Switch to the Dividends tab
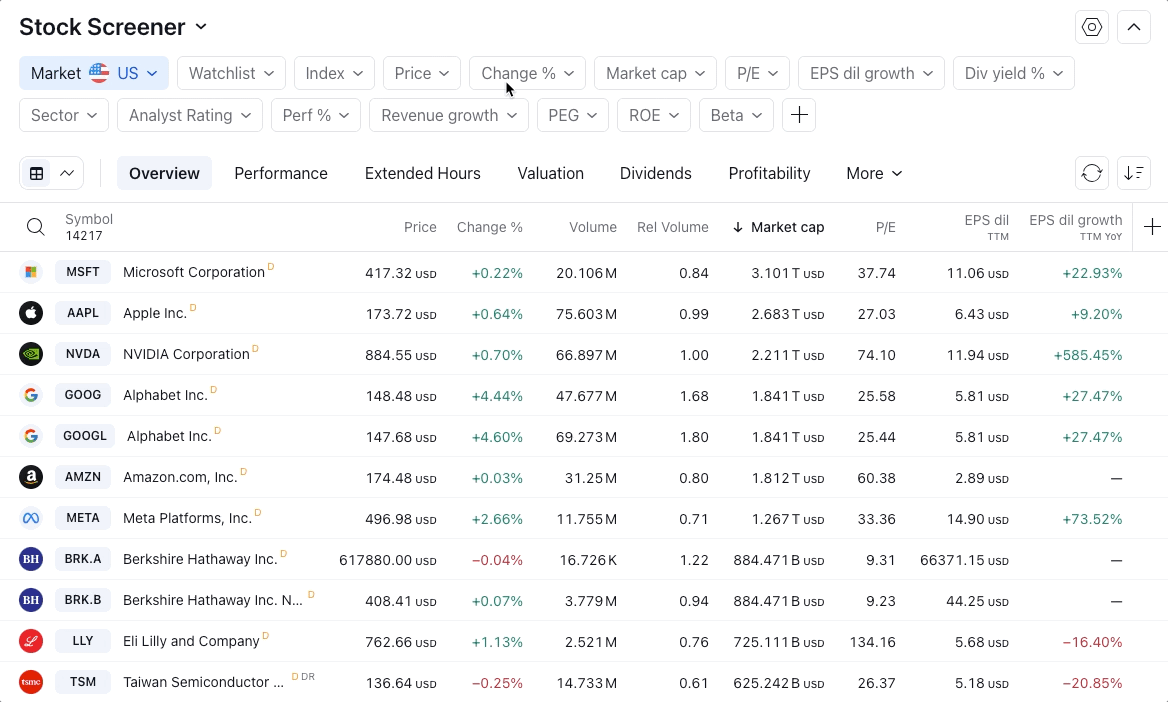 click(x=655, y=173)
